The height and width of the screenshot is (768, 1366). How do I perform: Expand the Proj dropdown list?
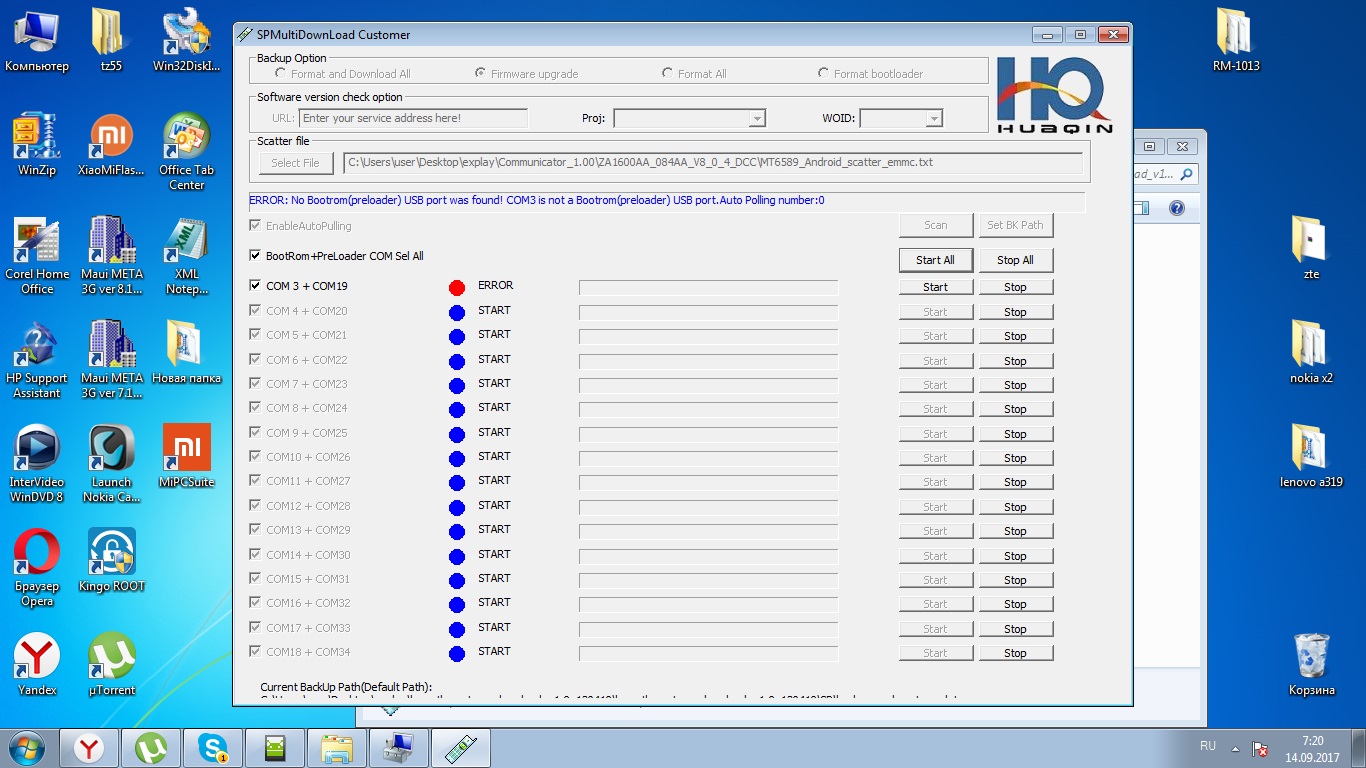(757, 118)
